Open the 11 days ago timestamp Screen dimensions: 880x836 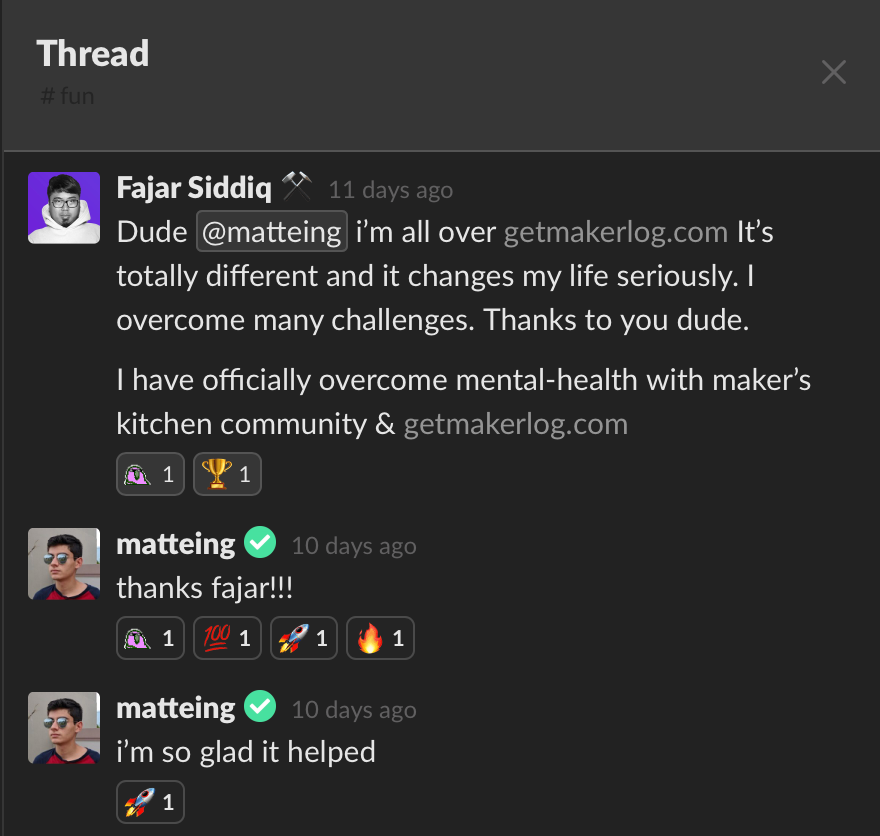(x=391, y=190)
